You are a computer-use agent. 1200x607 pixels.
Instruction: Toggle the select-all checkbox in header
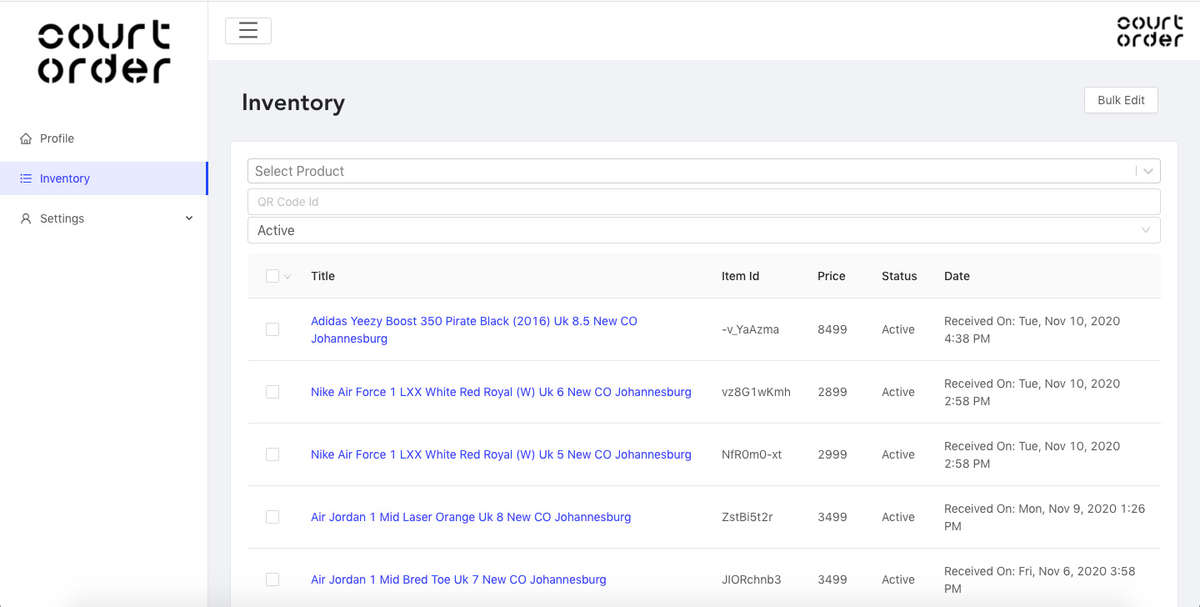272,276
